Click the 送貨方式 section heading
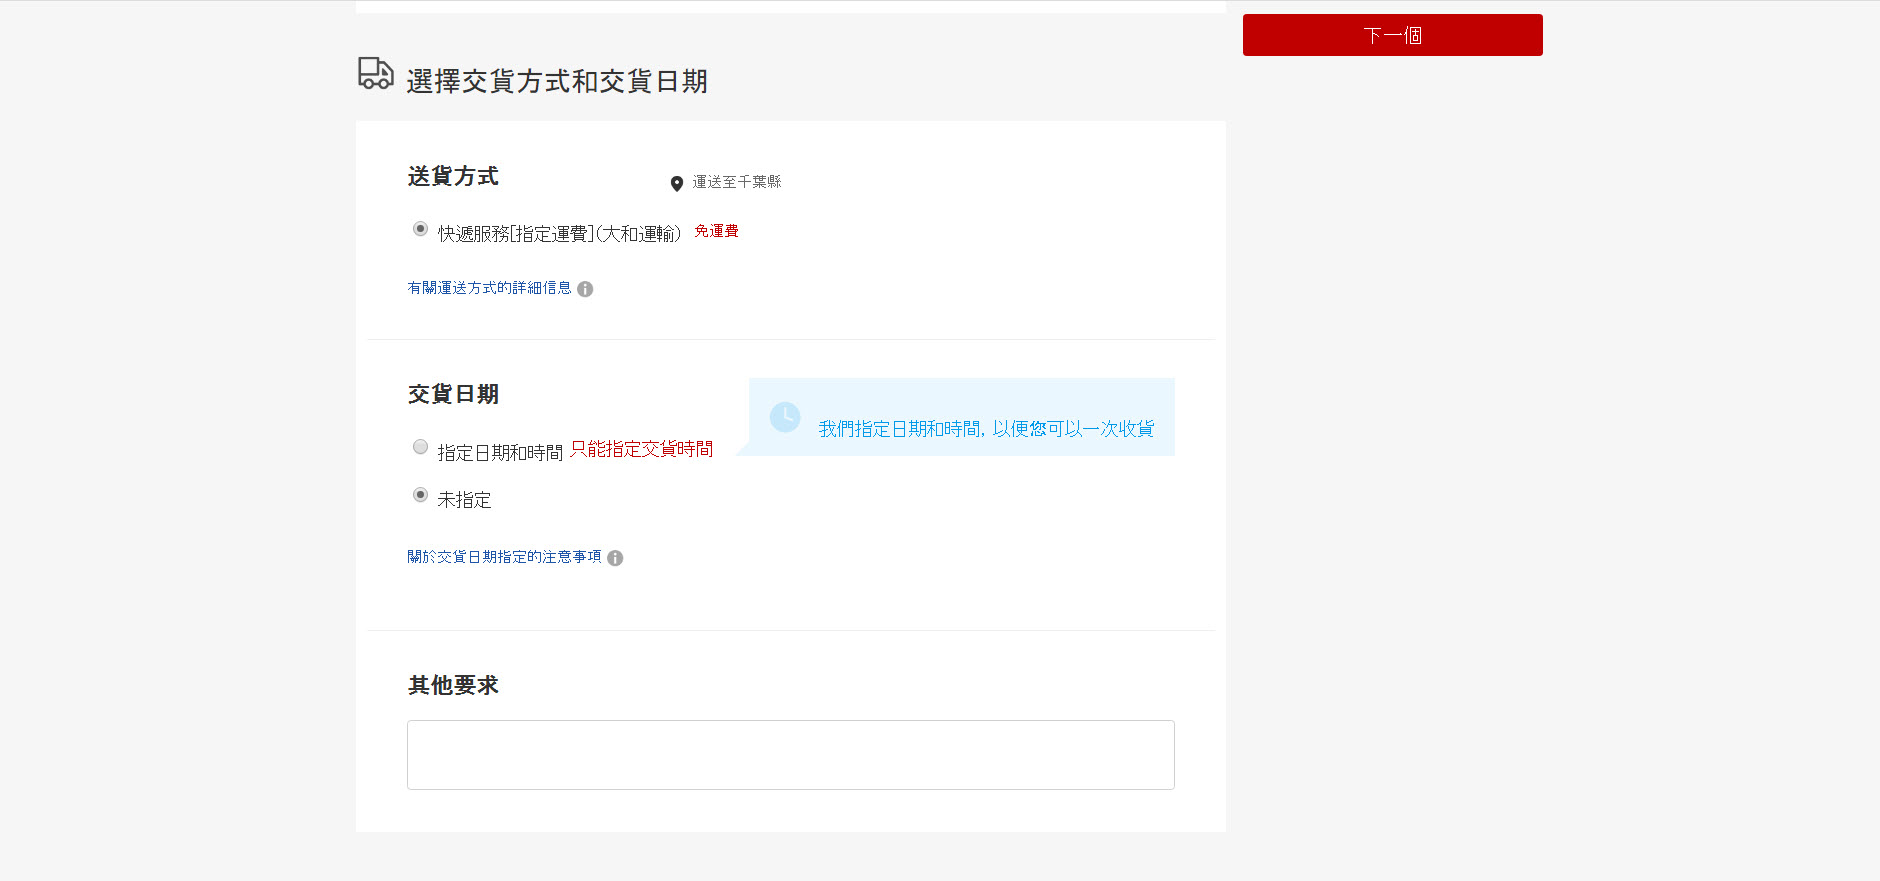Viewport: 1880px width, 881px height. 453,176
